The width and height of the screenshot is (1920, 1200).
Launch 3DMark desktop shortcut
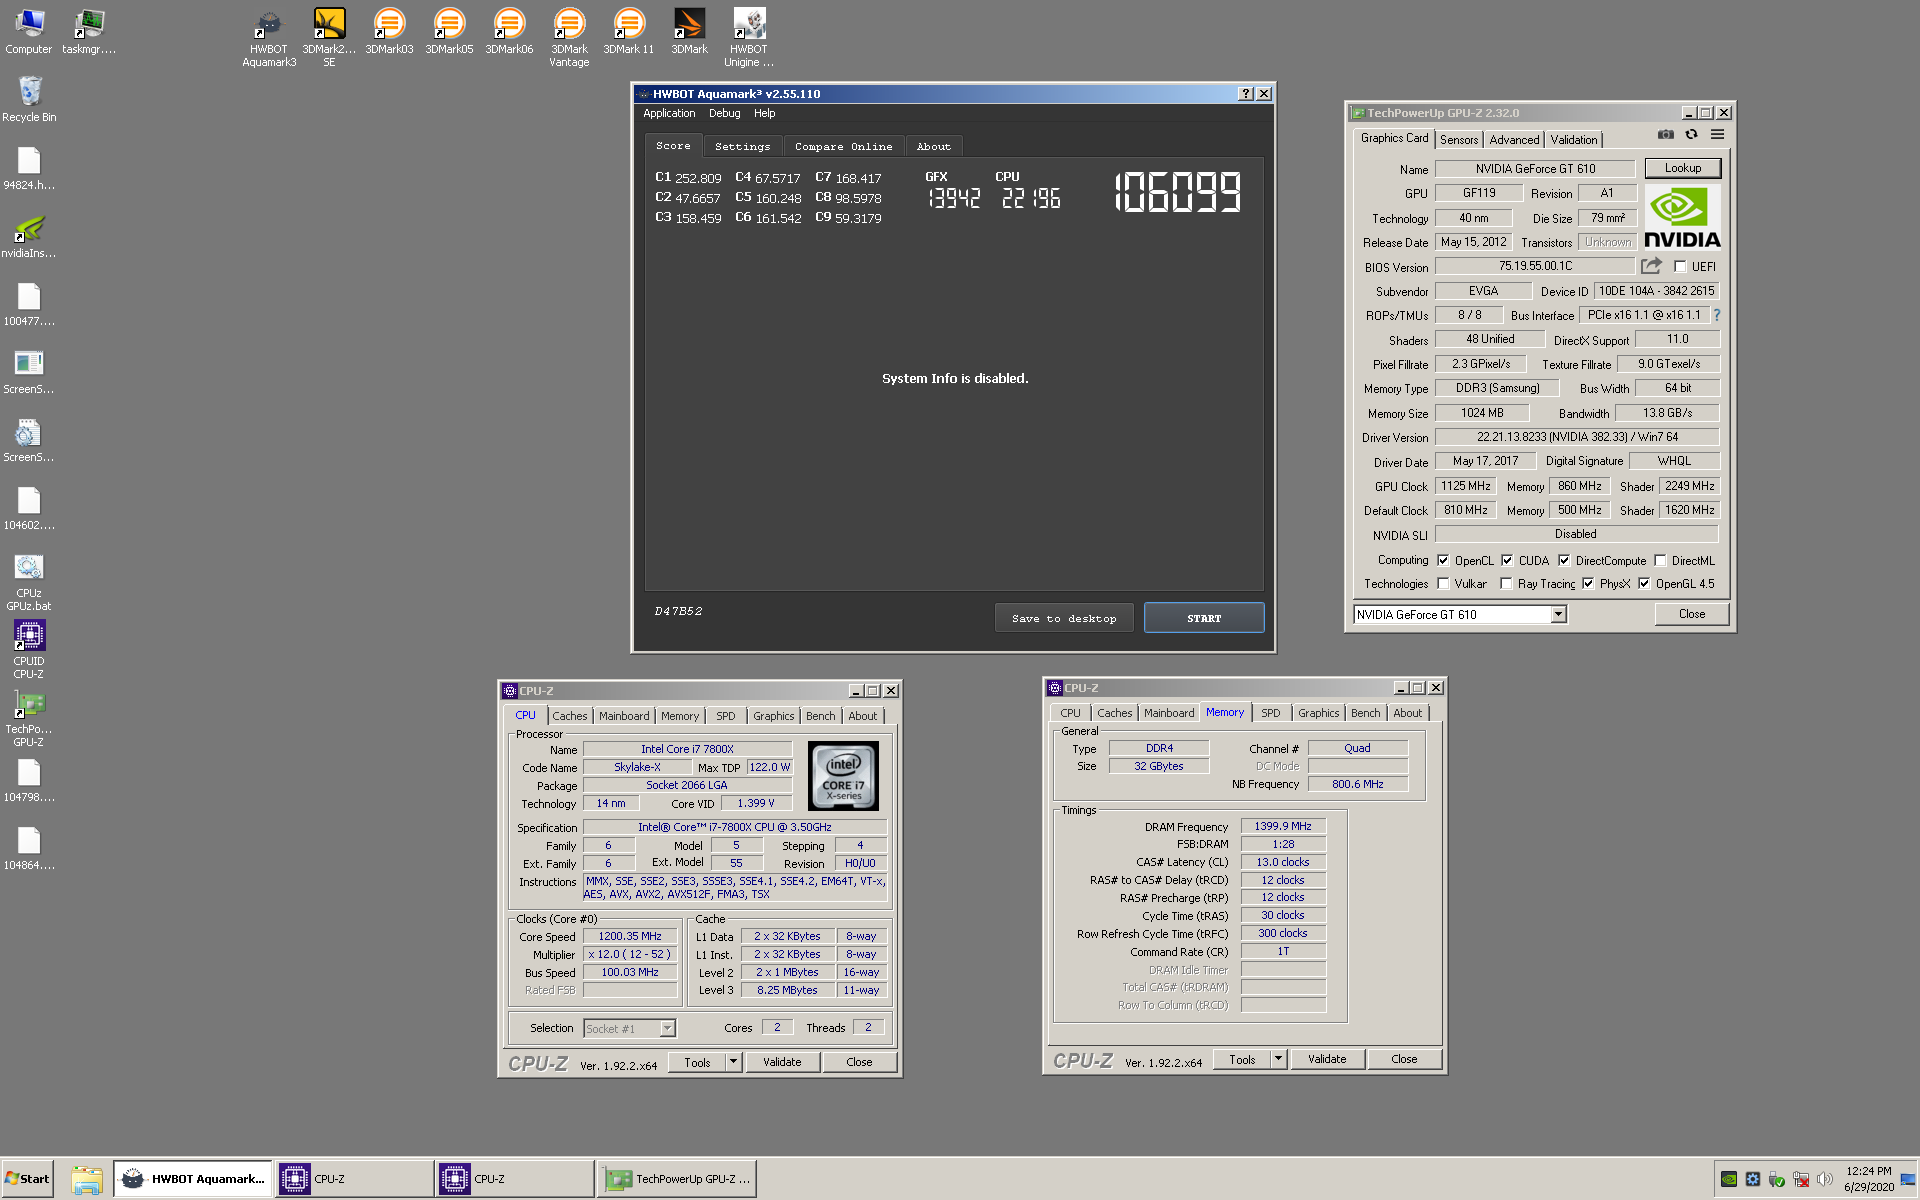point(689,31)
